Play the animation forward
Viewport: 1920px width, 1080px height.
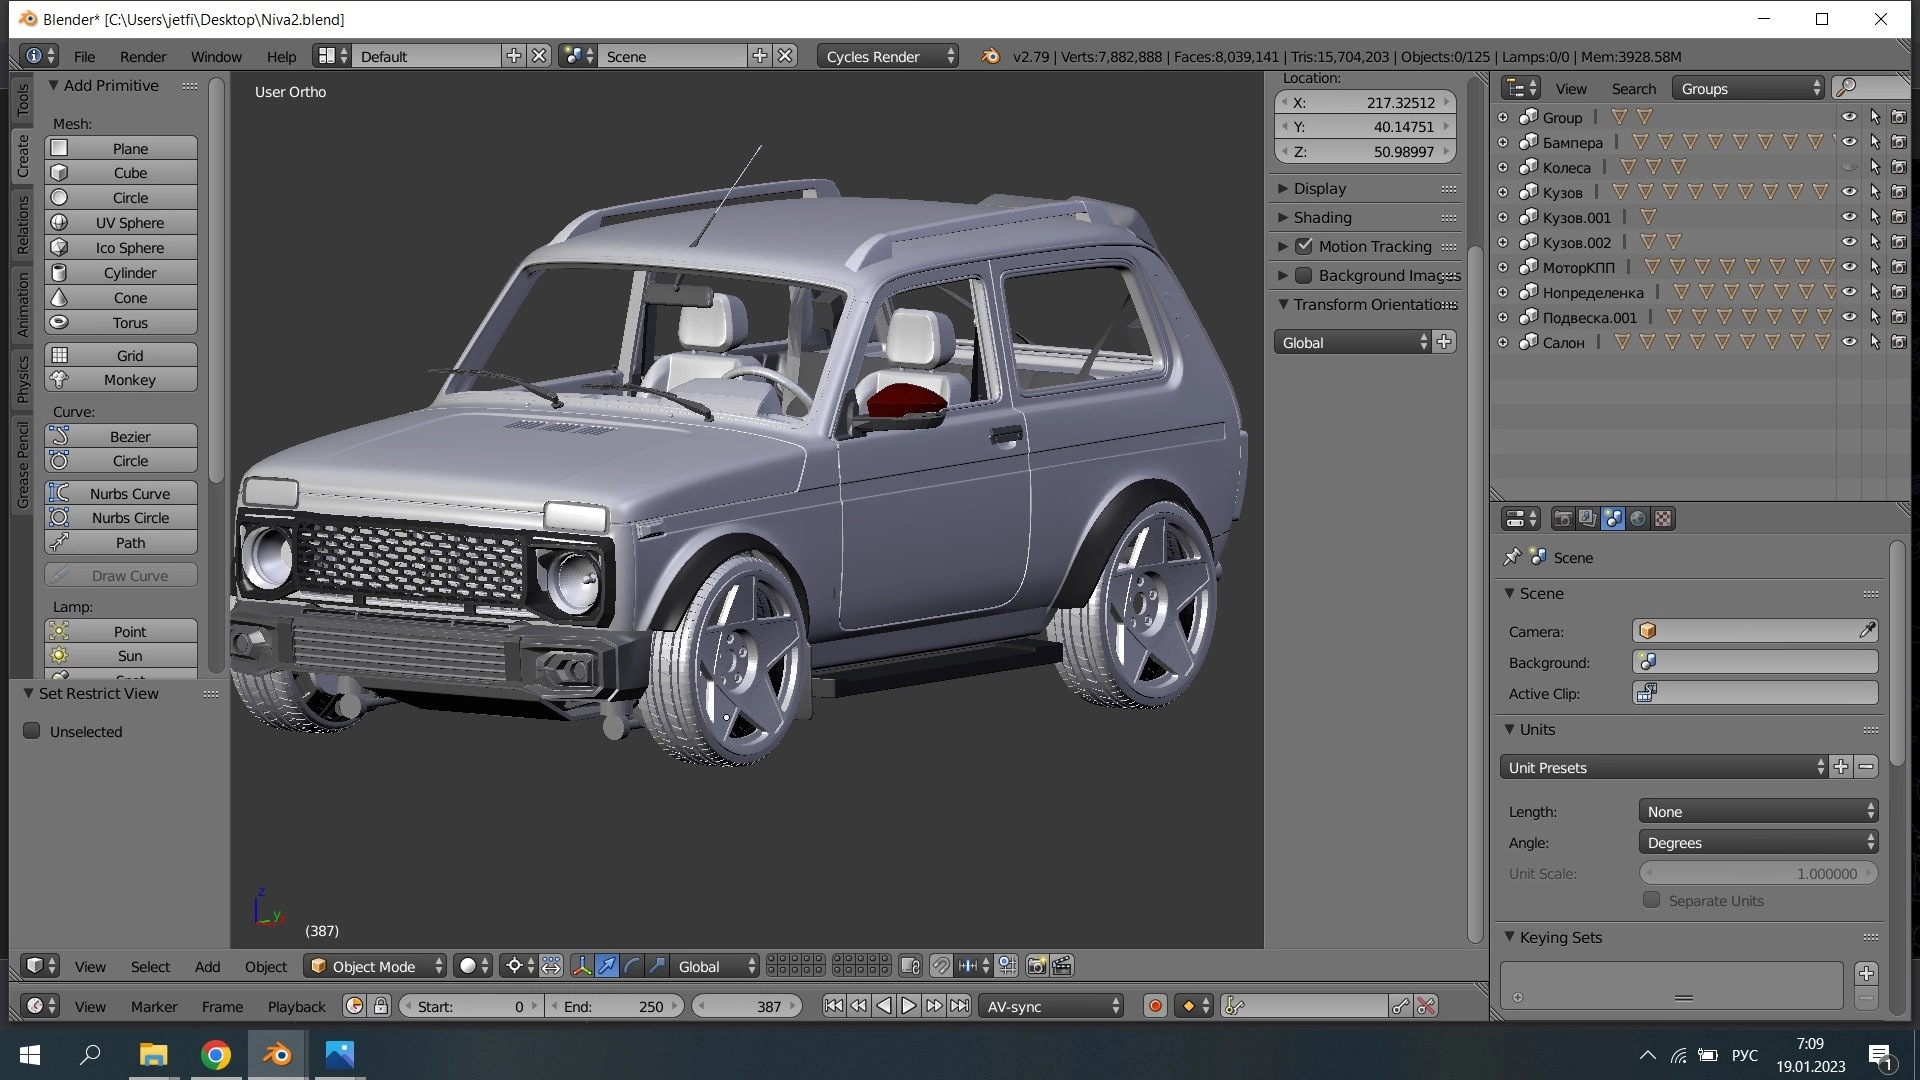point(908,1006)
